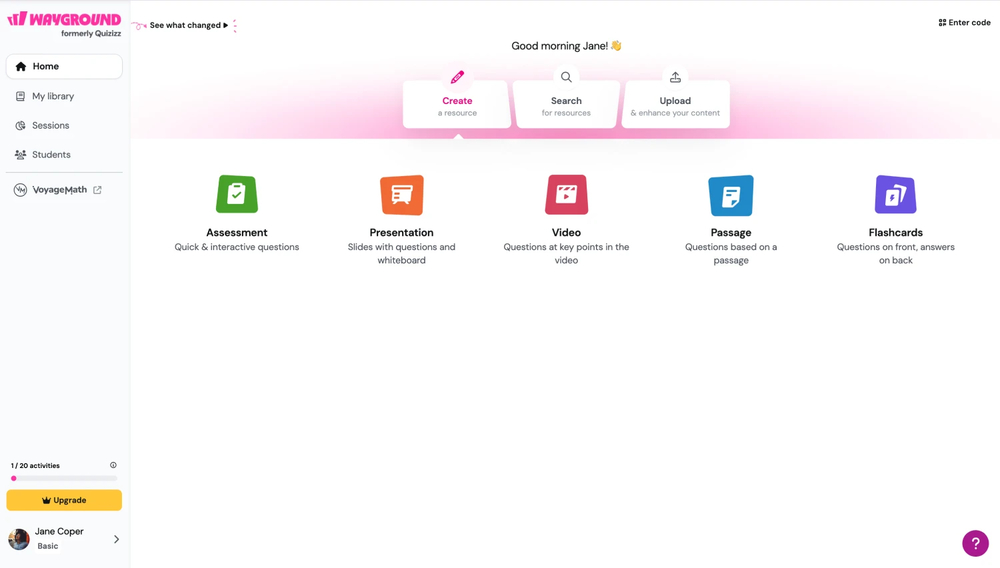
Task: Open the Students sidebar item
Action: pos(51,155)
